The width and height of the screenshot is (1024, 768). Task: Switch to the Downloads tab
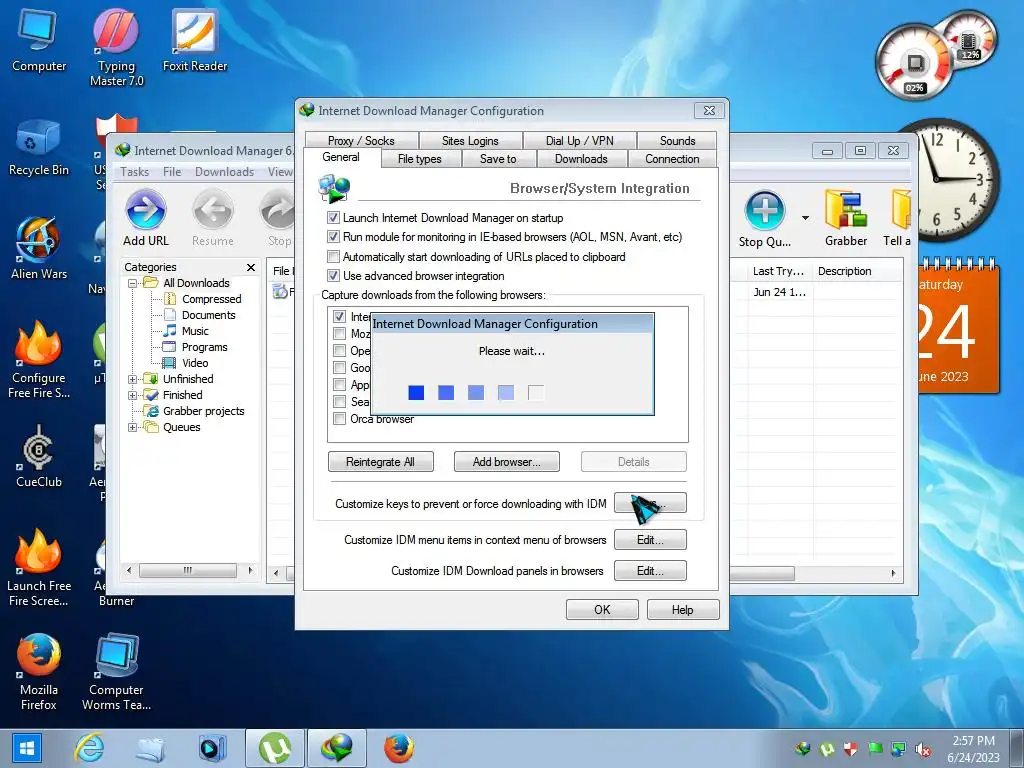coord(581,159)
